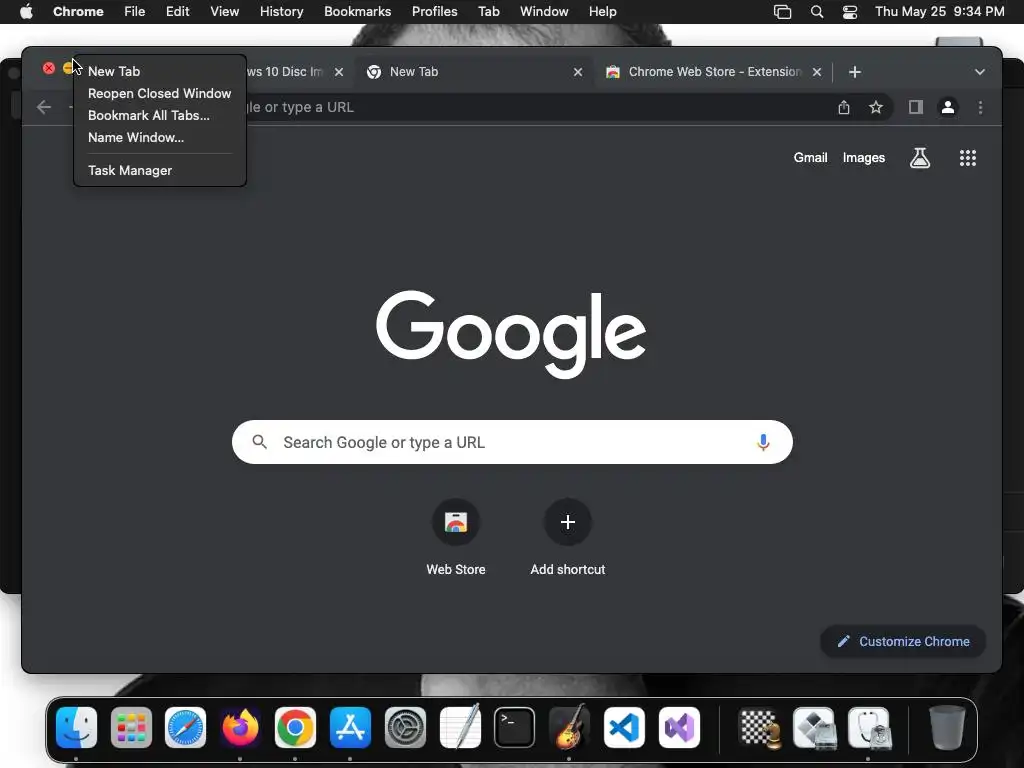Close the Chrome Web Store tab
The height and width of the screenshot is (768, 1024).
tap(817, 72)
